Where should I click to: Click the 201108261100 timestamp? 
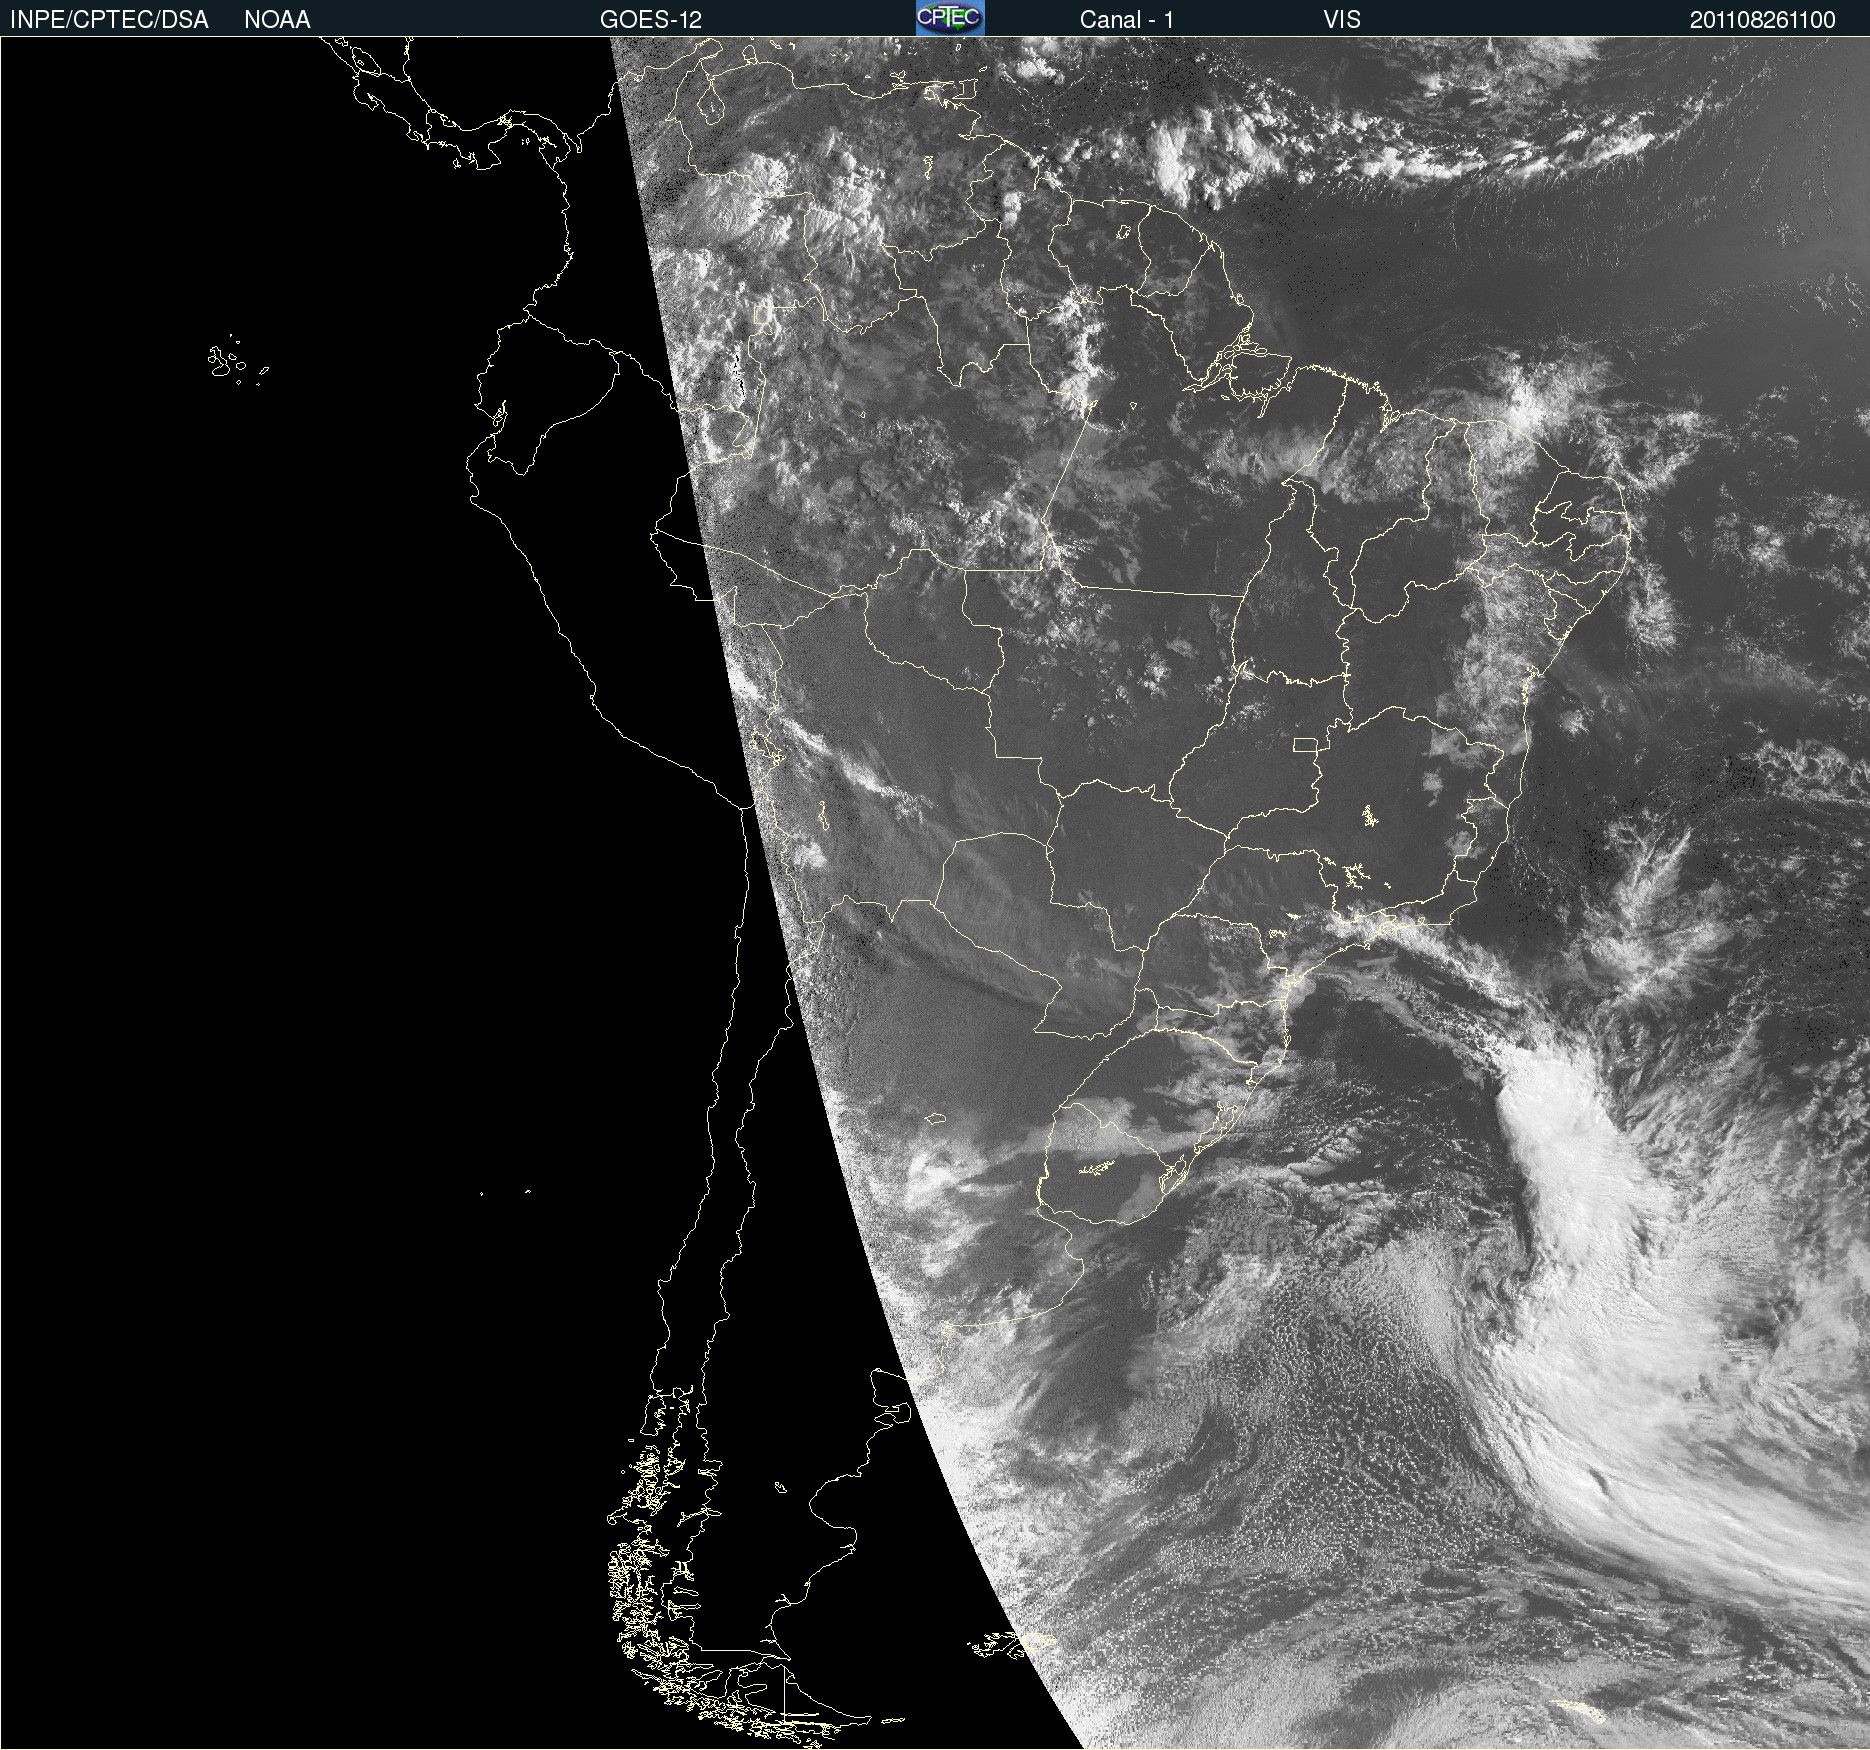coord(1763,20)
